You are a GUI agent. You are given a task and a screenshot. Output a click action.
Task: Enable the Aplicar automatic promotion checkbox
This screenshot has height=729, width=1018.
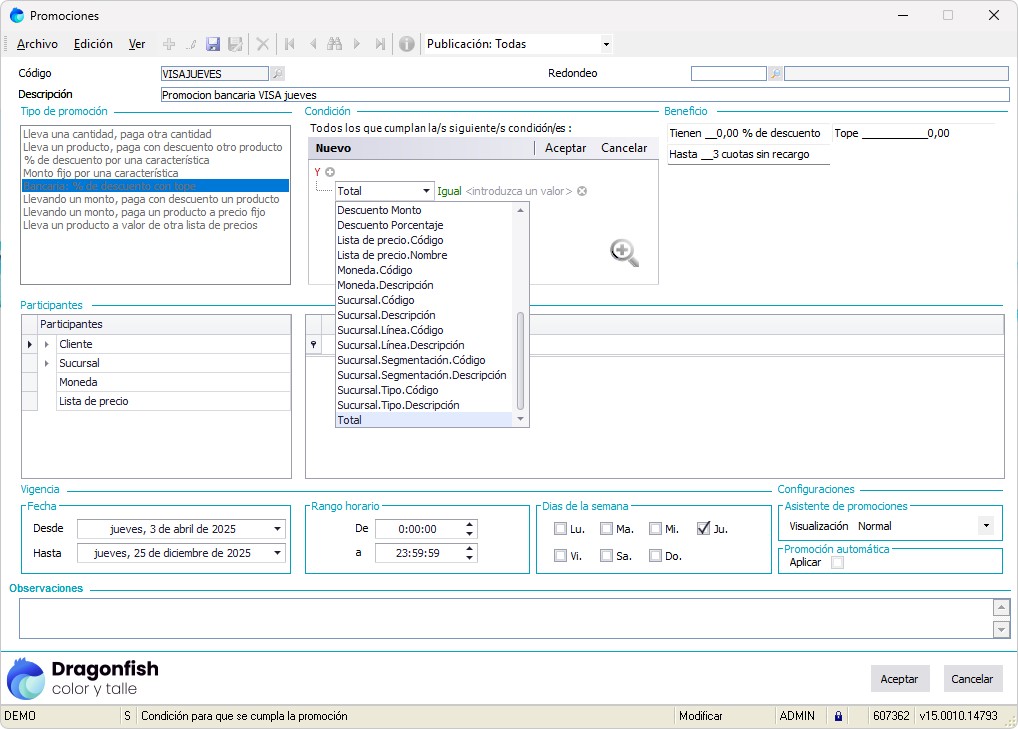[x=838, y=562]
